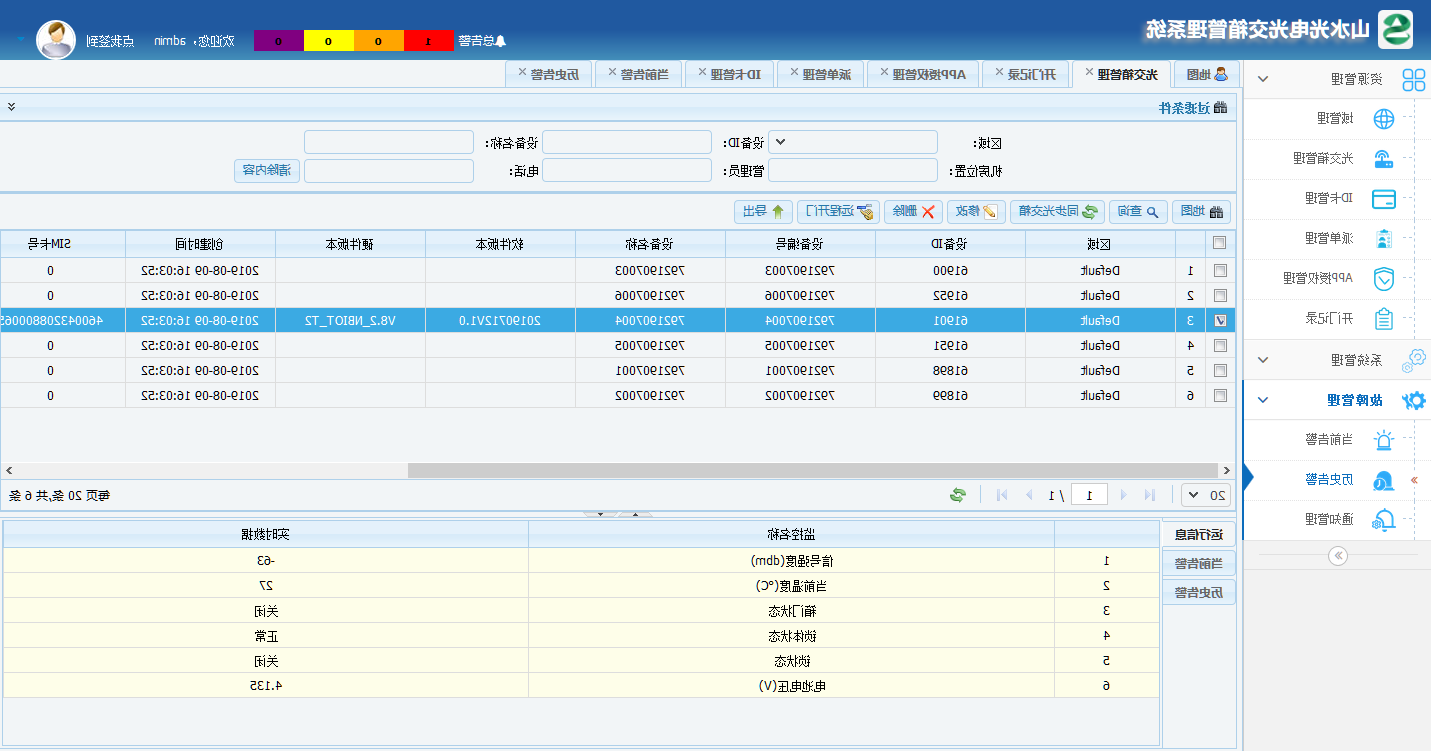Click the 查询 search toolbar button
This screenshot has width=1431, height=751.
tap(1137, 211)
